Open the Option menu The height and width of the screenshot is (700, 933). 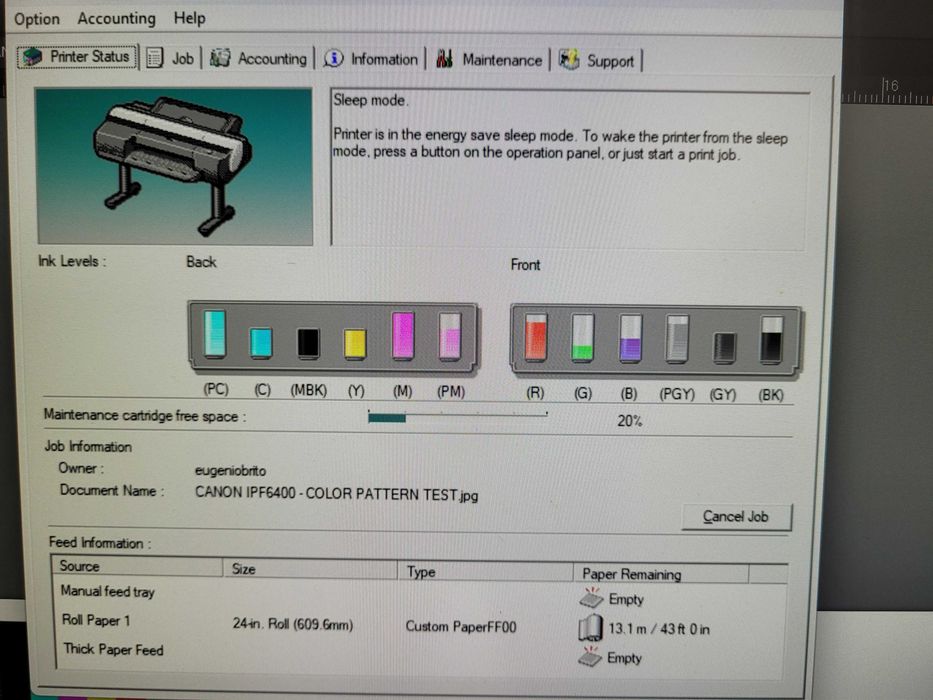tap(37, 19)
